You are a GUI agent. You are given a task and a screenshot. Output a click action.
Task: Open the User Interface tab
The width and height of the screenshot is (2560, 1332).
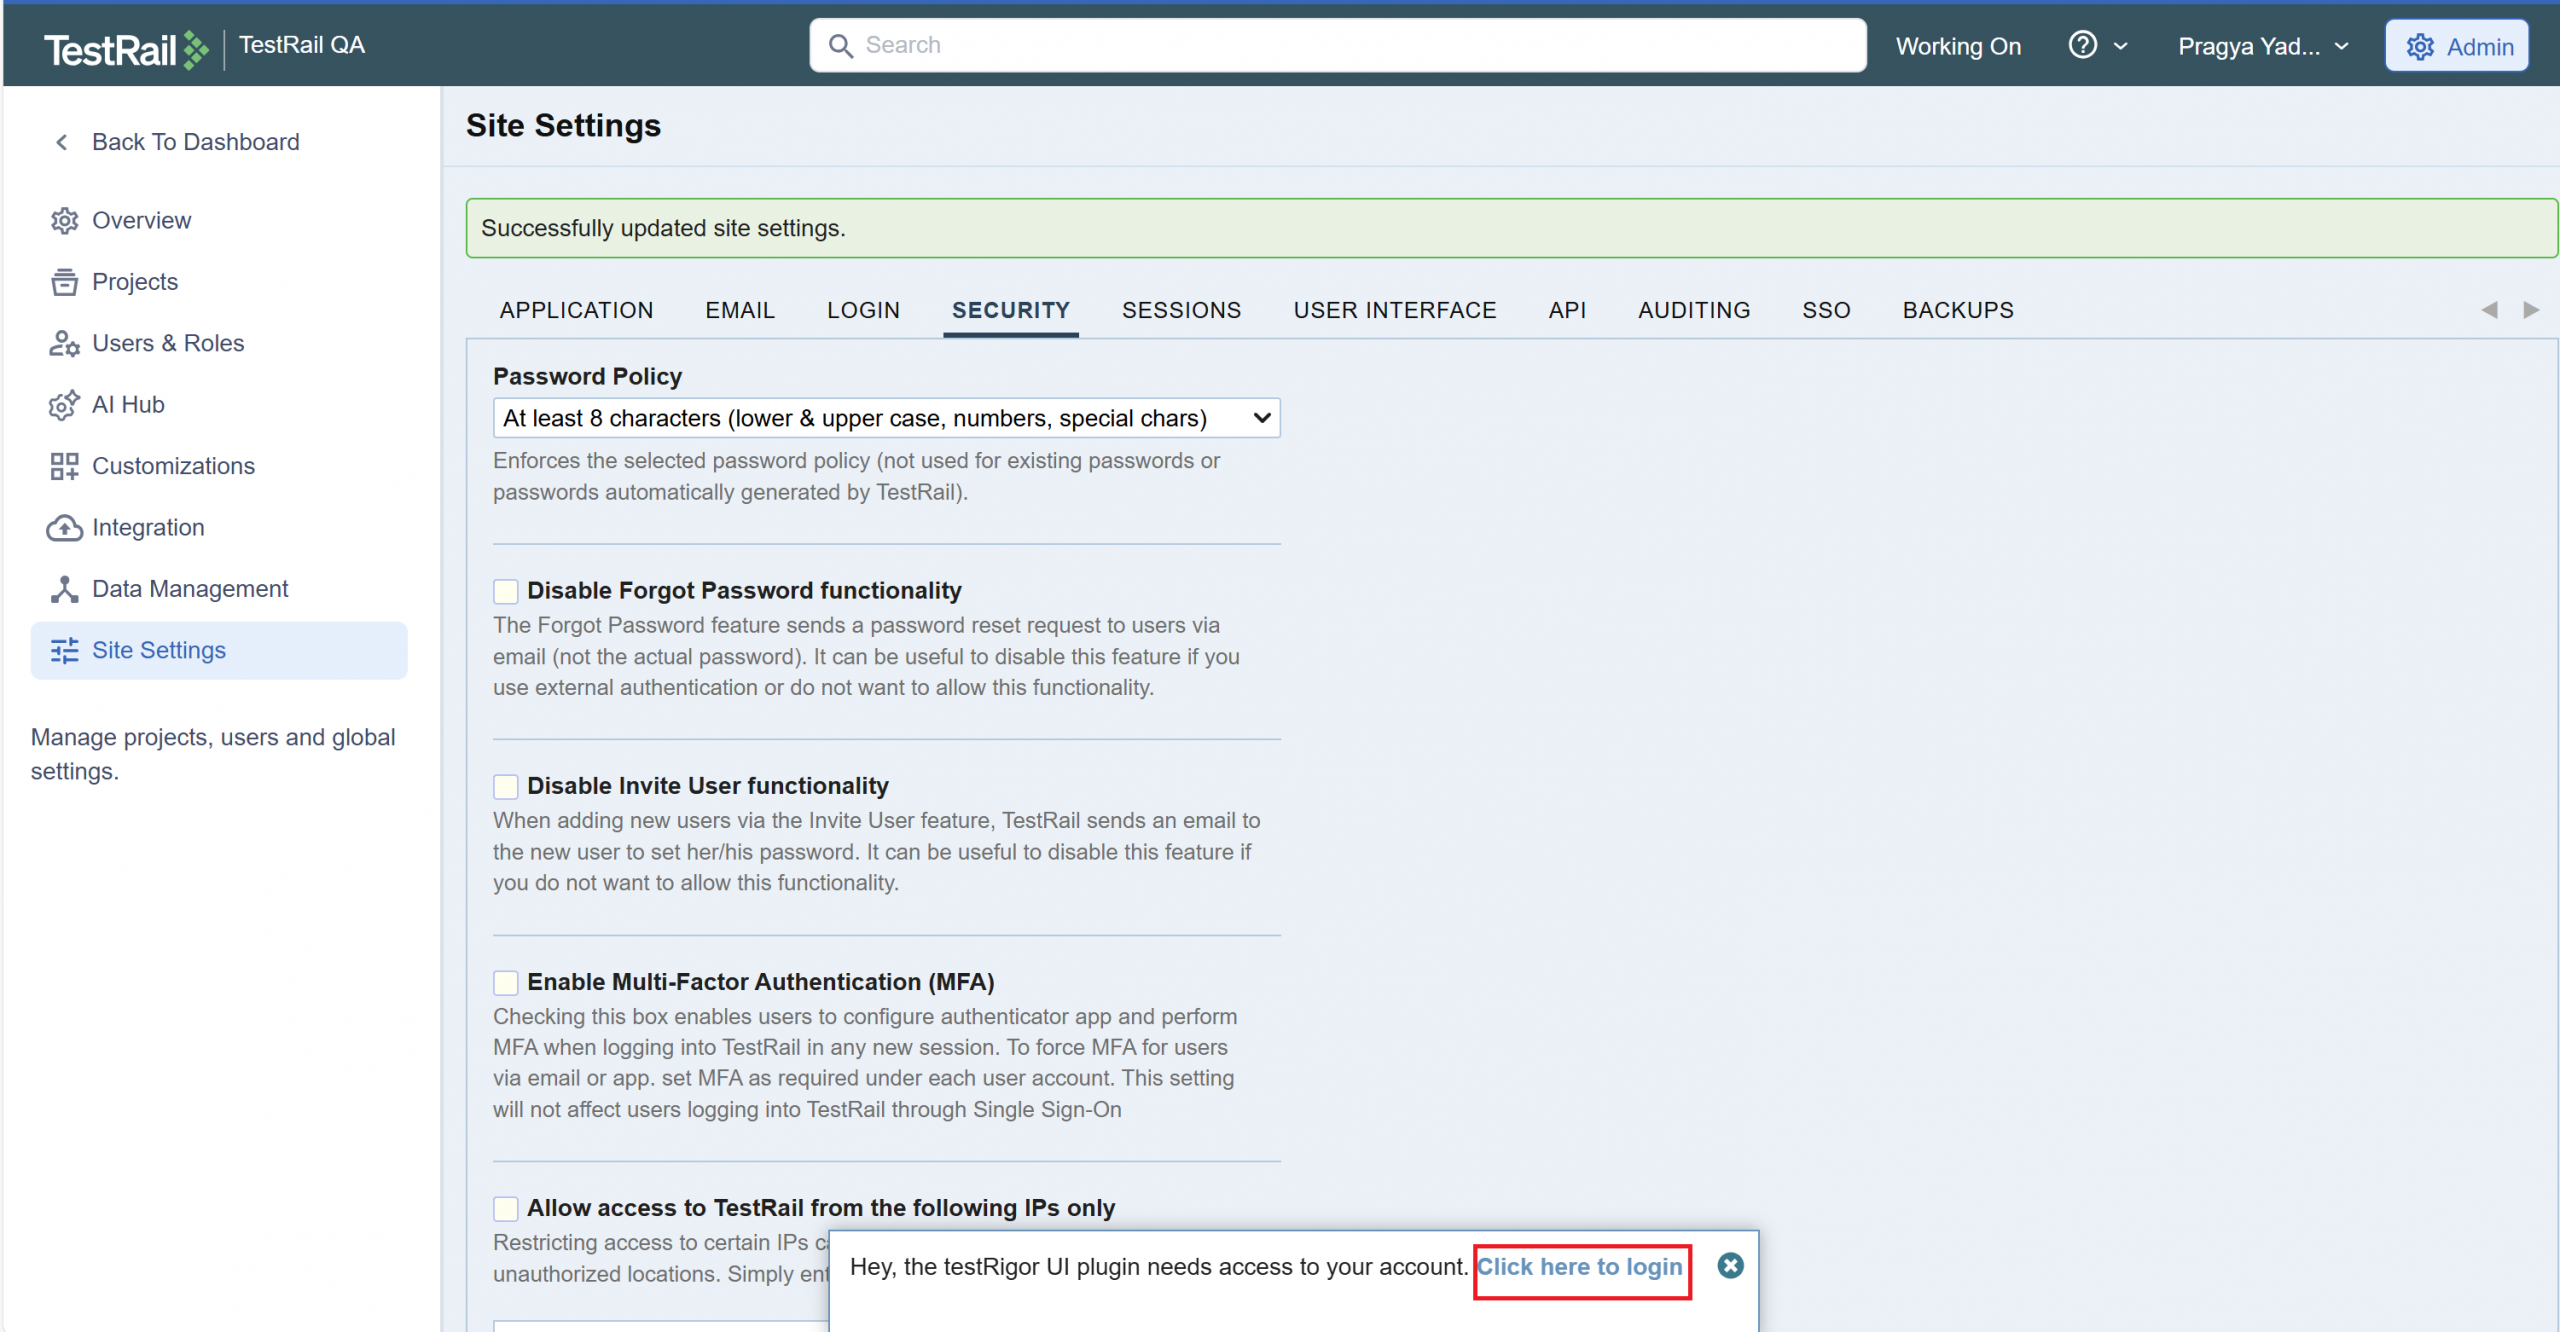pos(1394,310)
